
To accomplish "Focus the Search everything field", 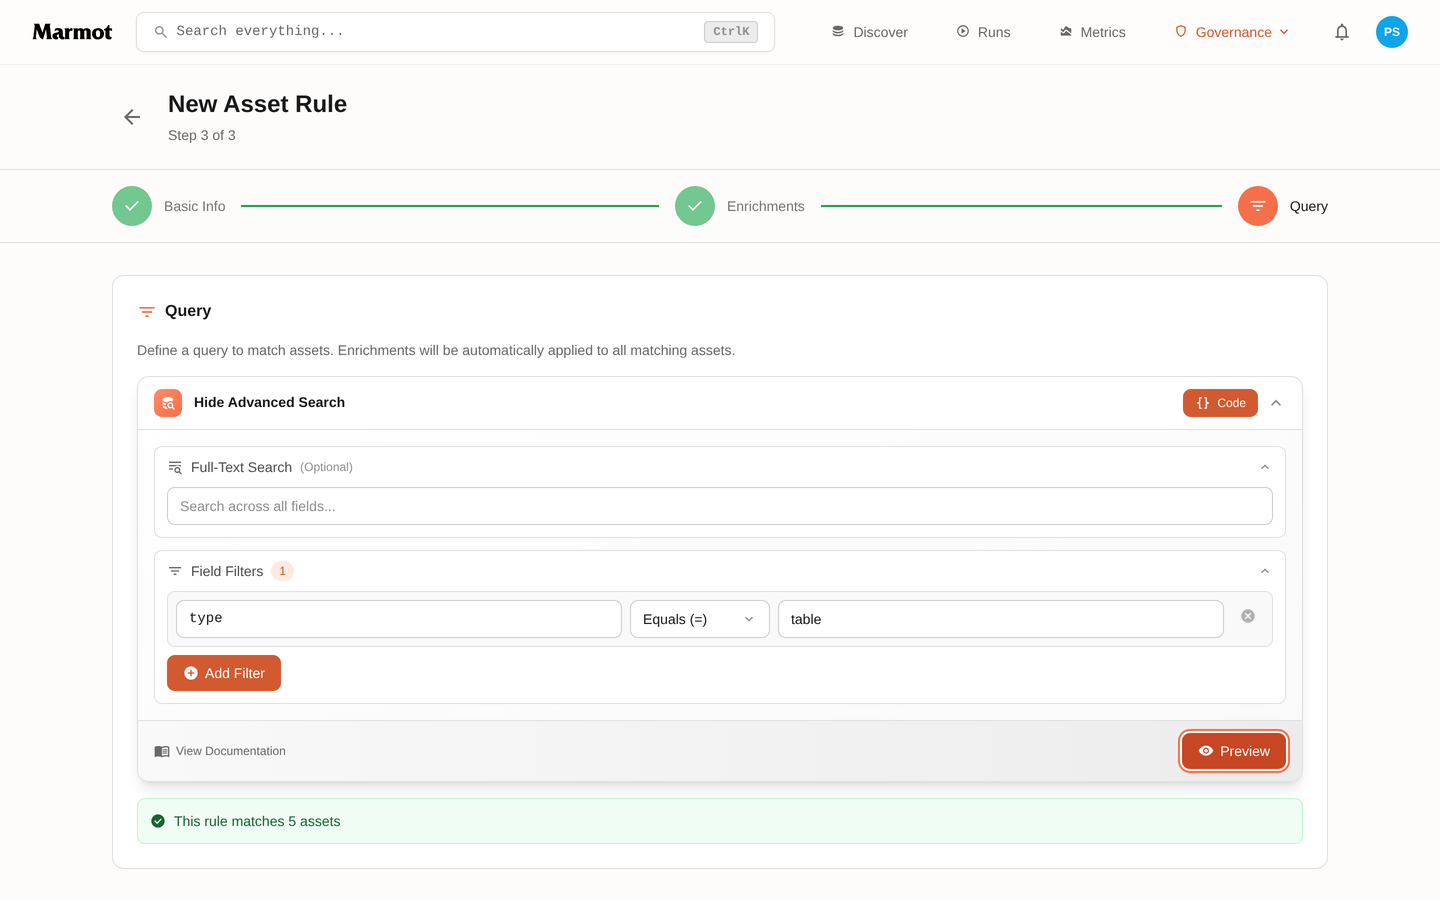I will 455,32.
